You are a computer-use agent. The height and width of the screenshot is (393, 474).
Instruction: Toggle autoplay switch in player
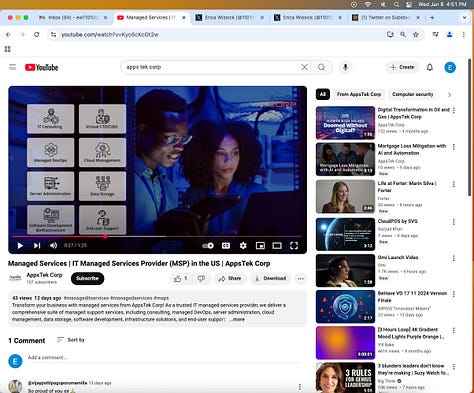click(208, 246)
